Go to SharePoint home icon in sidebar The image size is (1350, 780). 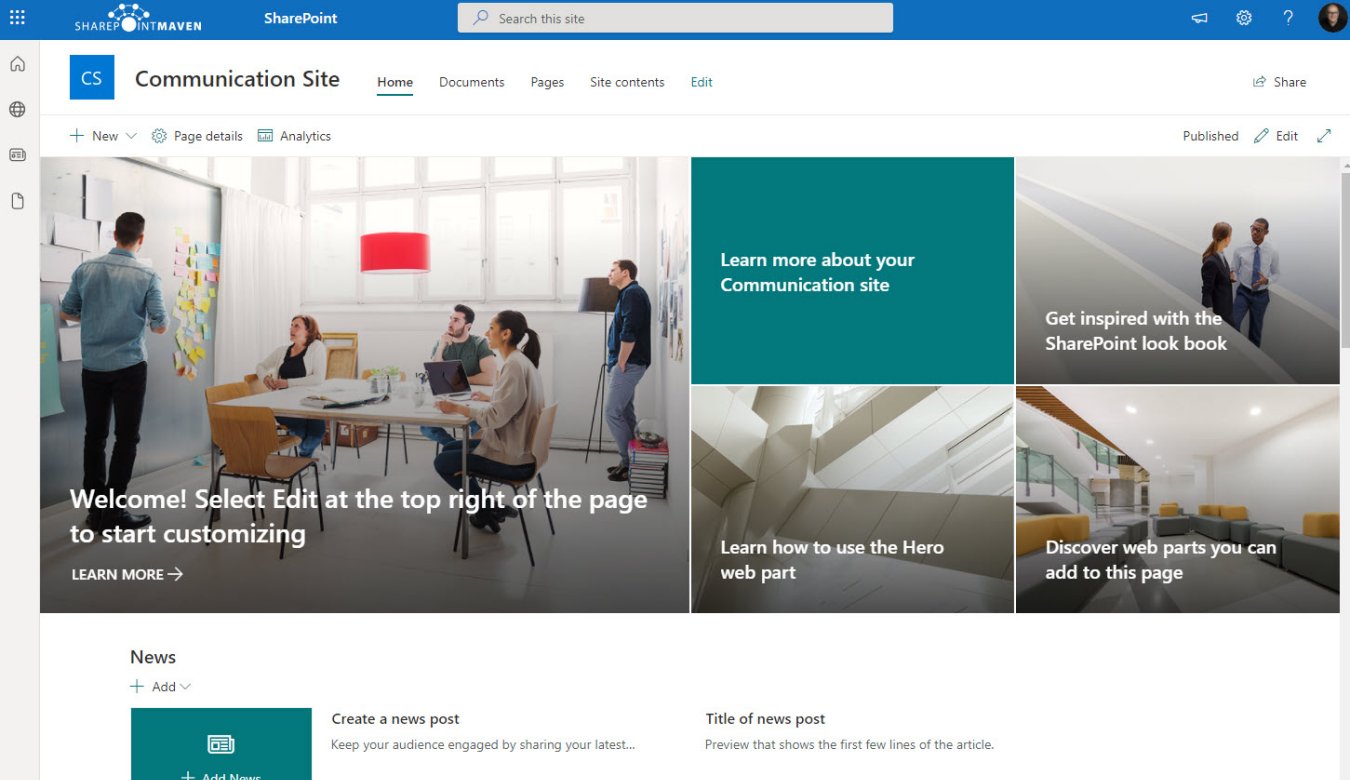pos(17,64)
